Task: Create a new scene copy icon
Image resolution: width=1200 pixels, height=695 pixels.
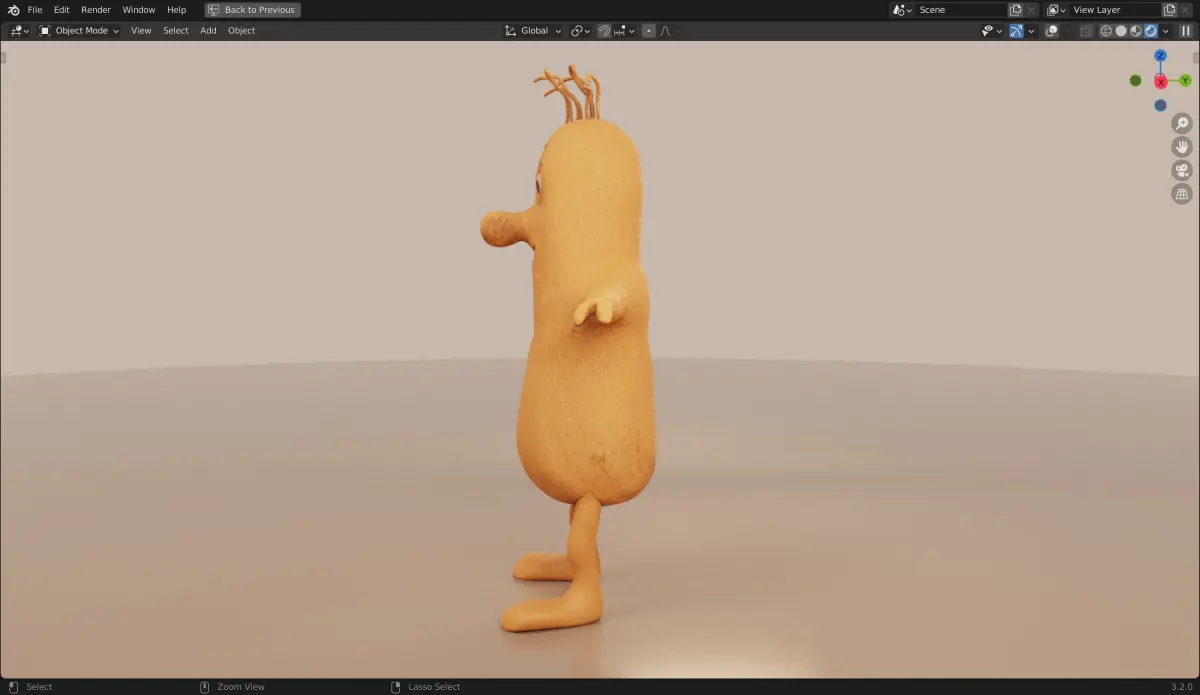Action: point(1016,10)
